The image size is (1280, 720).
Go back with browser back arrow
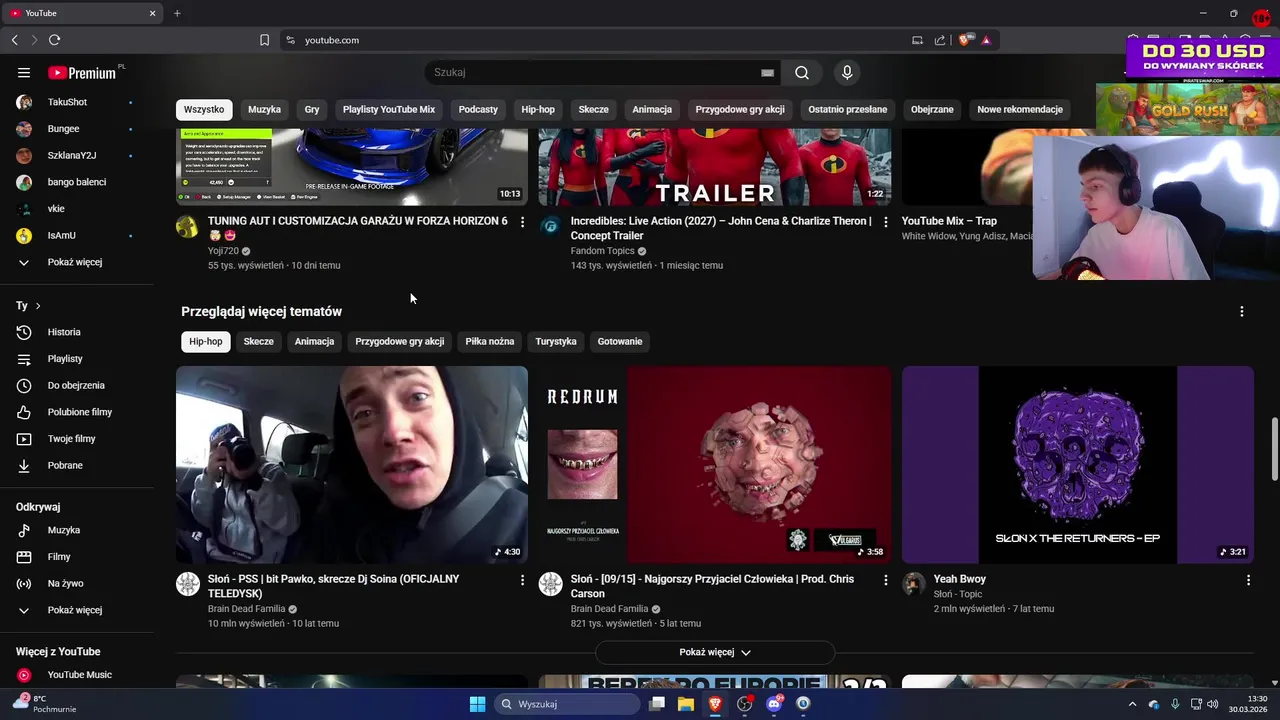tap(15, 40)
